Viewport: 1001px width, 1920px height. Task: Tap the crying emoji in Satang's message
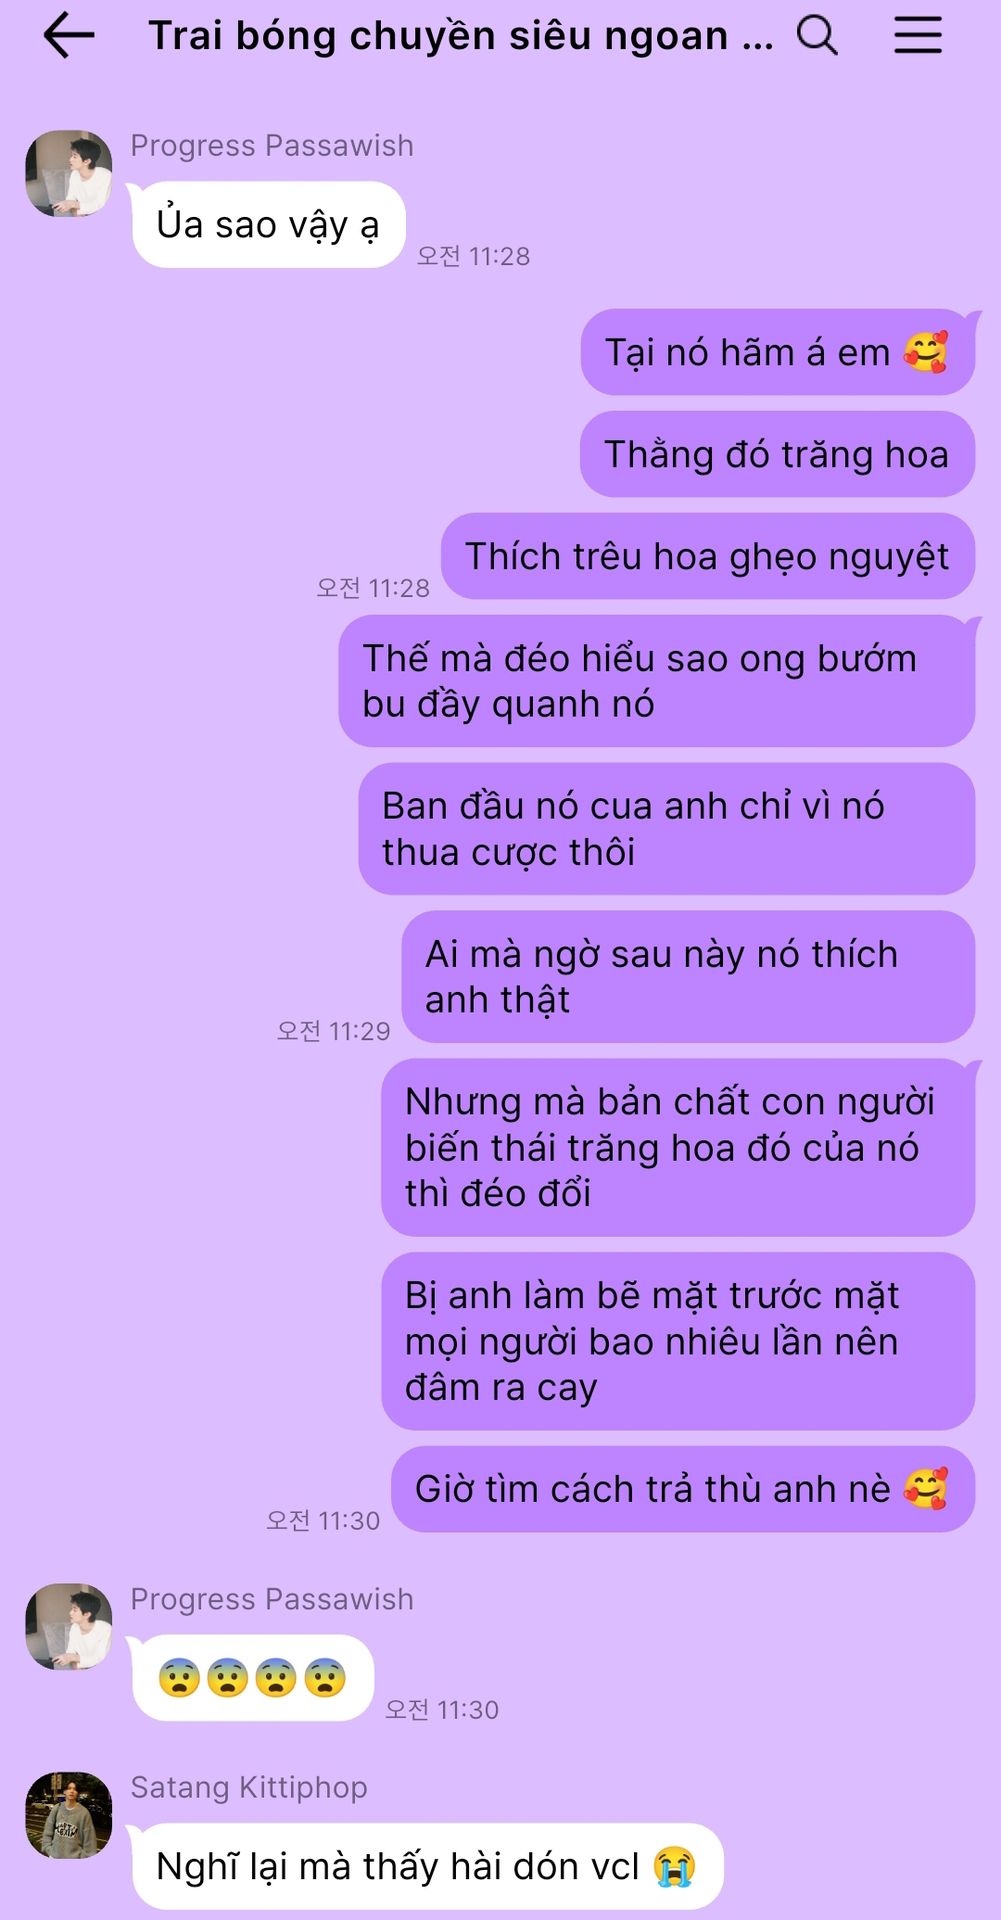674,1867
